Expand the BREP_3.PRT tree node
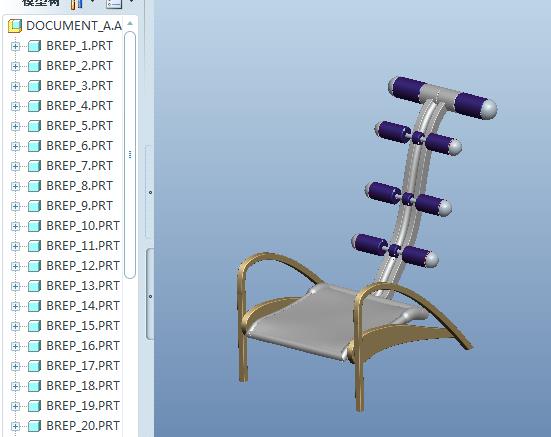This screenshot has width=551, height=437. [x=15, y=86]
